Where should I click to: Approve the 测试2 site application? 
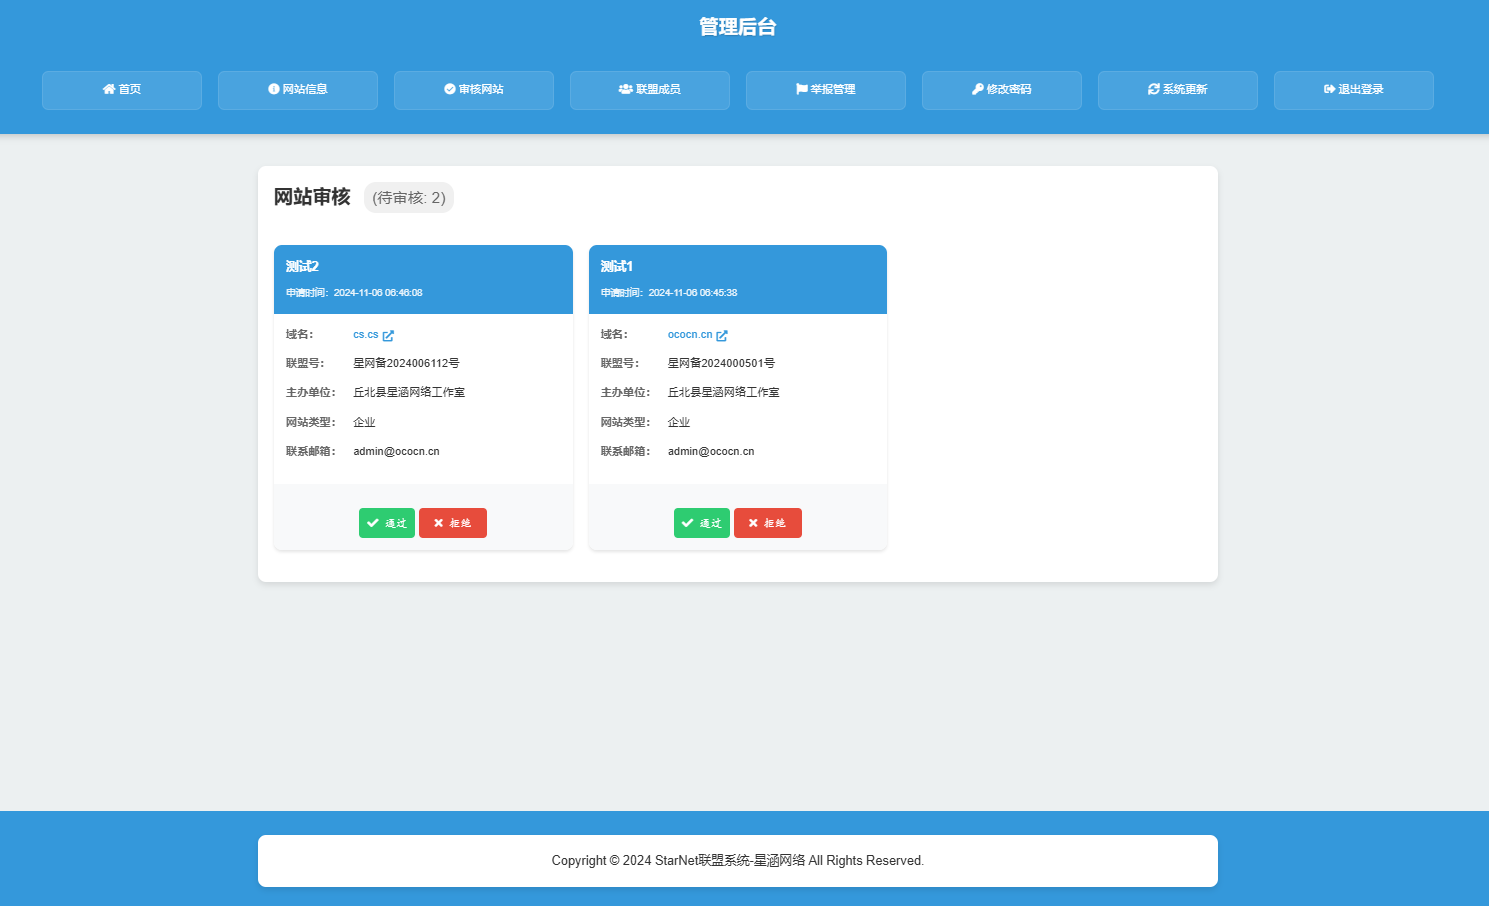click(386, 523)
